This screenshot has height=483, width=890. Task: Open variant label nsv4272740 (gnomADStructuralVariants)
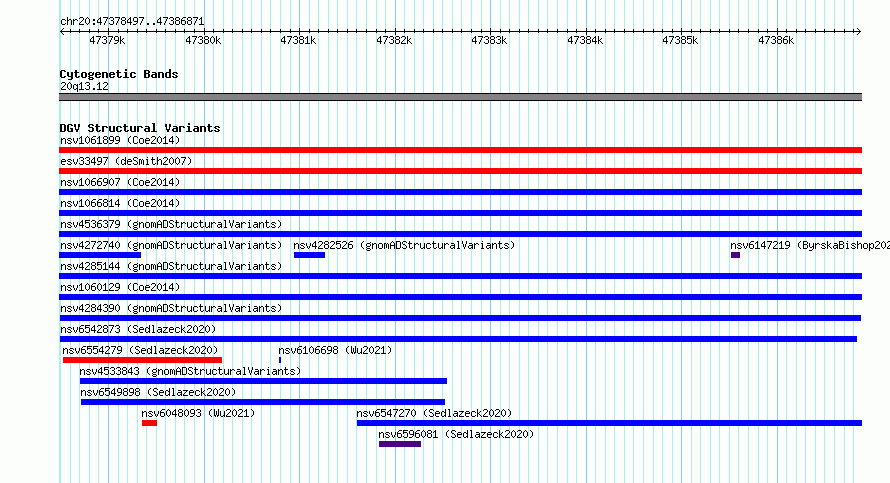pos(171,245)
